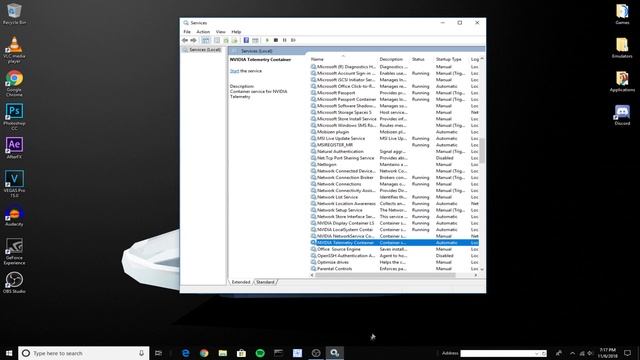This screenshot has width=640, height=360.
Task: Click the Stop Service square icon
Action: point(276,40)
